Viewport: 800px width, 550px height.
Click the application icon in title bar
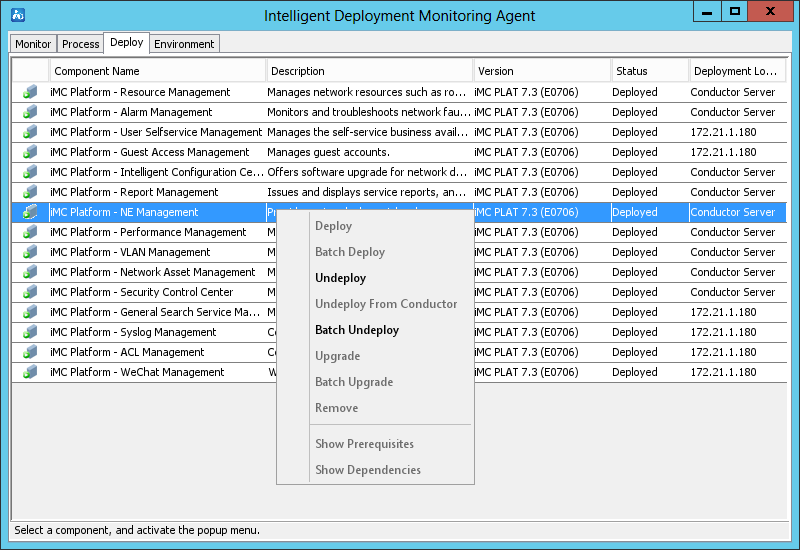click(18, 15)
